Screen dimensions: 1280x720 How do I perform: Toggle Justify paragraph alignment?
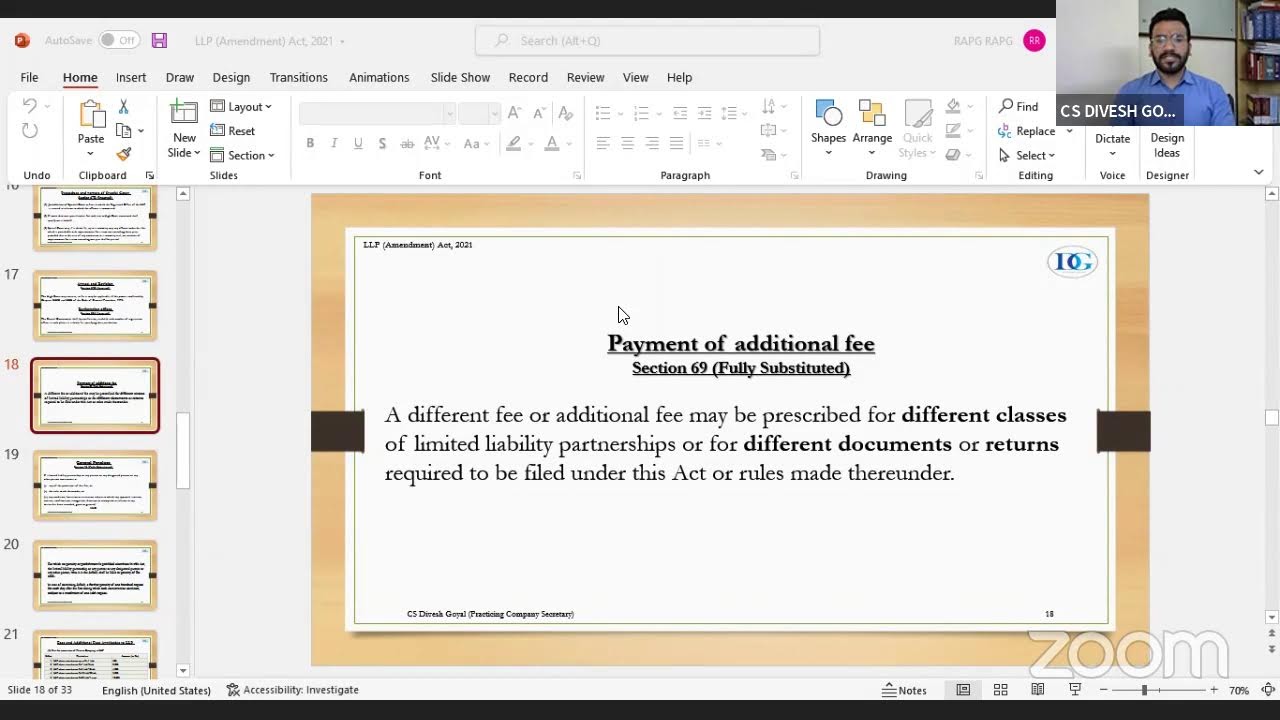pos(677,144)
